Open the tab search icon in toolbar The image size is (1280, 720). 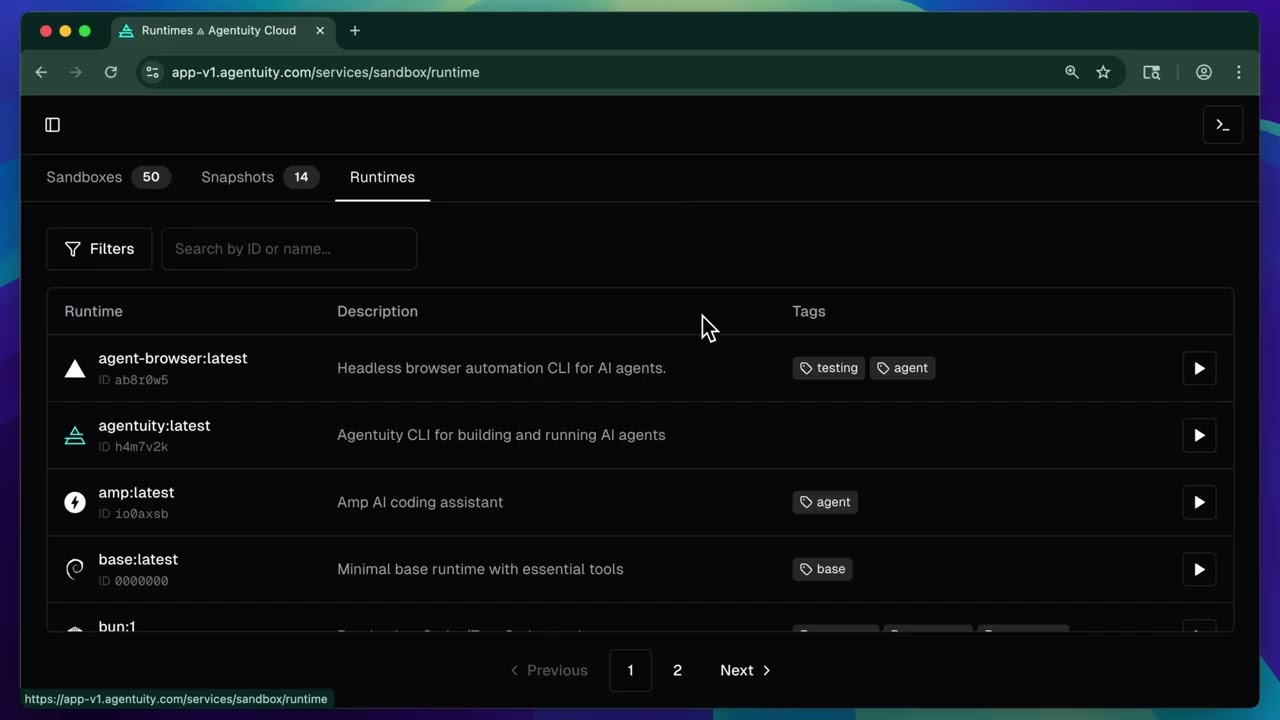click(x=1152, y=72)
